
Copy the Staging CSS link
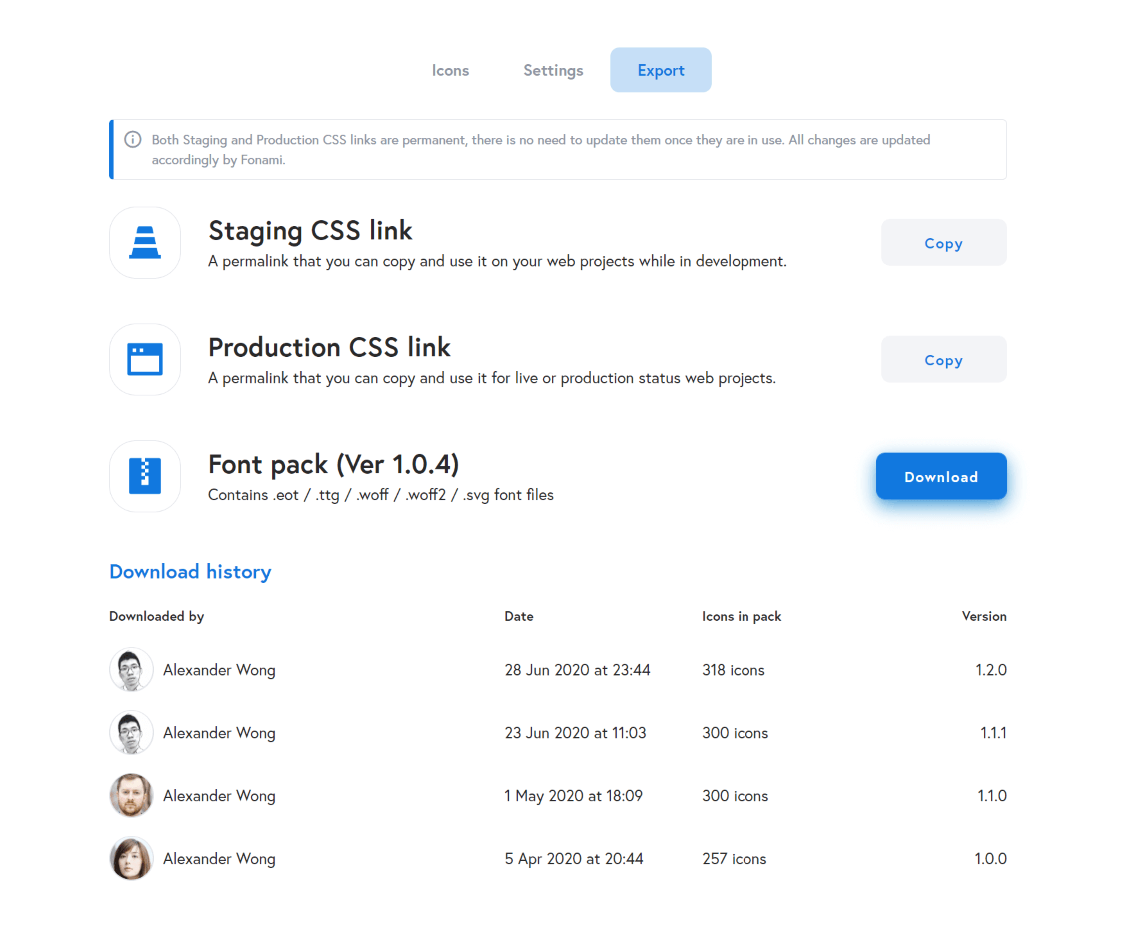pyautogui.click(x=943, y=243)
